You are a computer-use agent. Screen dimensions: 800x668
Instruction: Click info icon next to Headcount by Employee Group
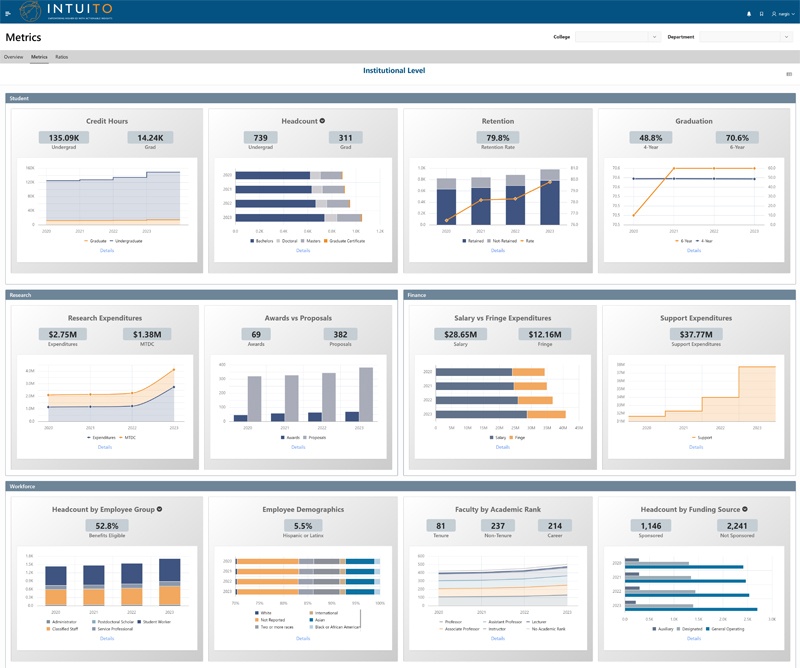click(160, 509)
